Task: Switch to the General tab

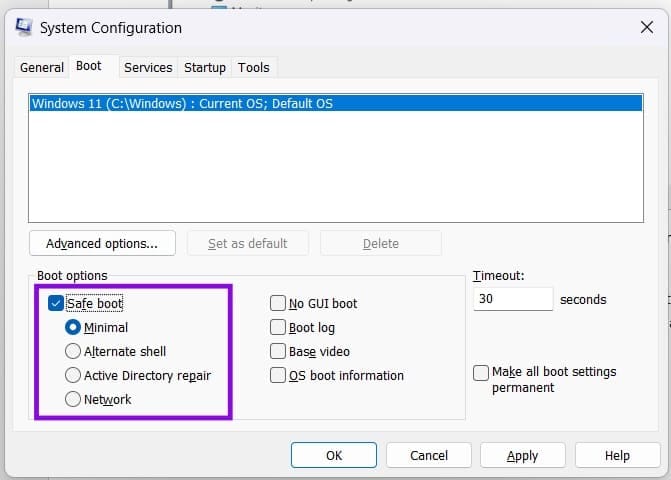Action: pyautogui.click(x=42, y=67)
